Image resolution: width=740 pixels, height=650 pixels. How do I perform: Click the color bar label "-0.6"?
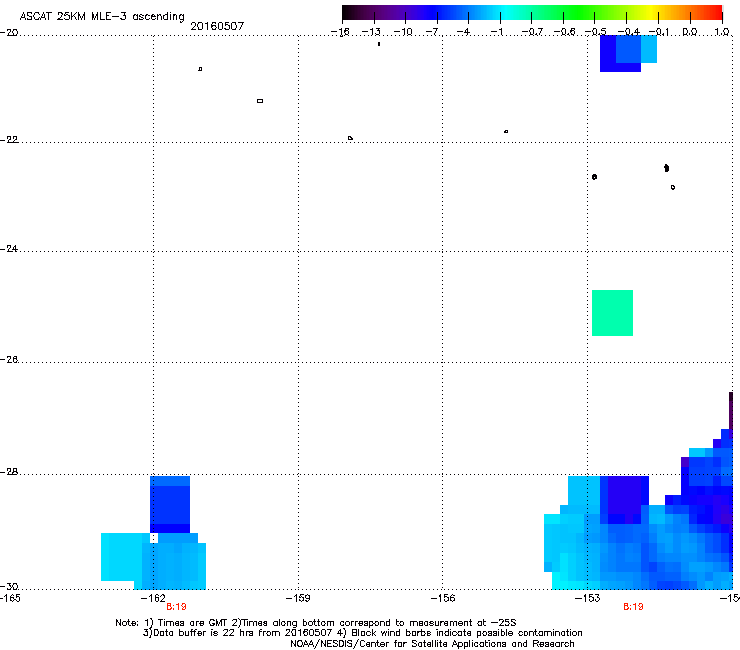pos(564,32)
